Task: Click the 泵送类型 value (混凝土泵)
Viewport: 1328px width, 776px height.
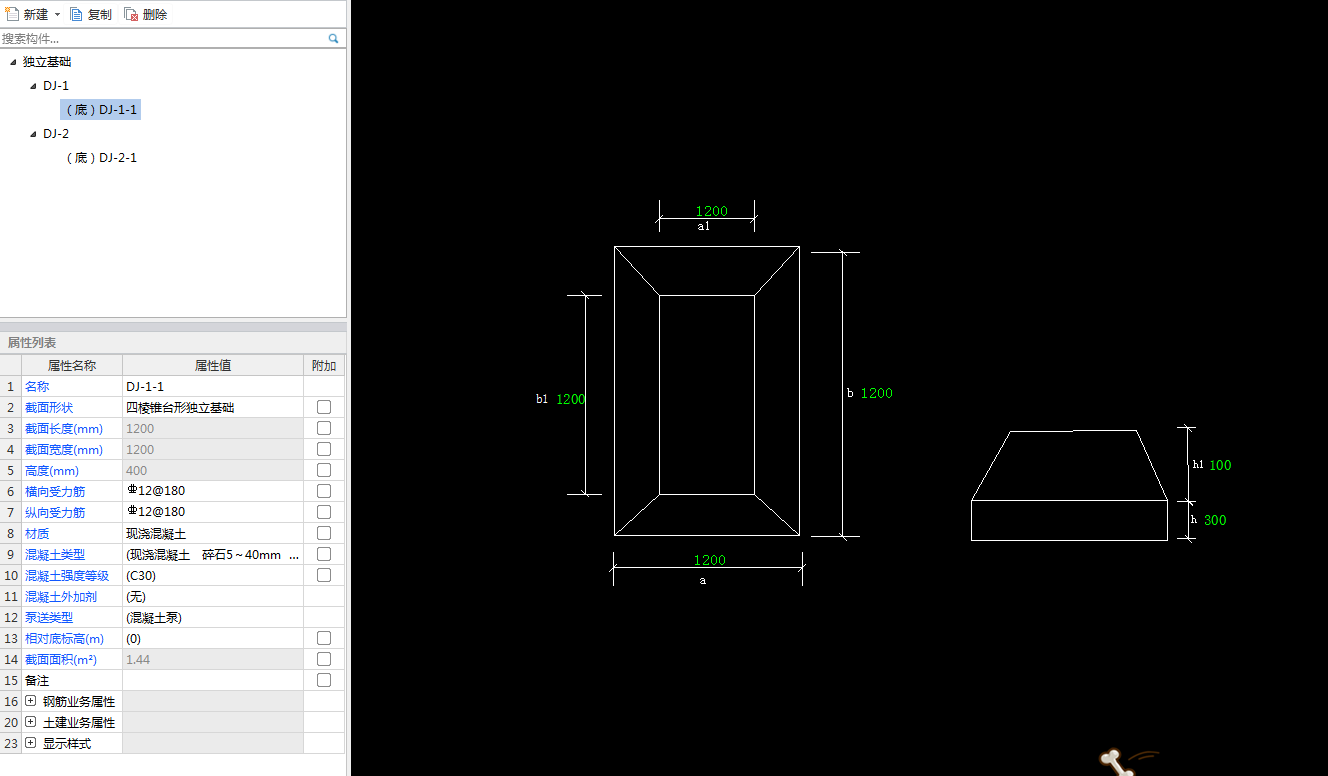Action: tap(213, 617)
